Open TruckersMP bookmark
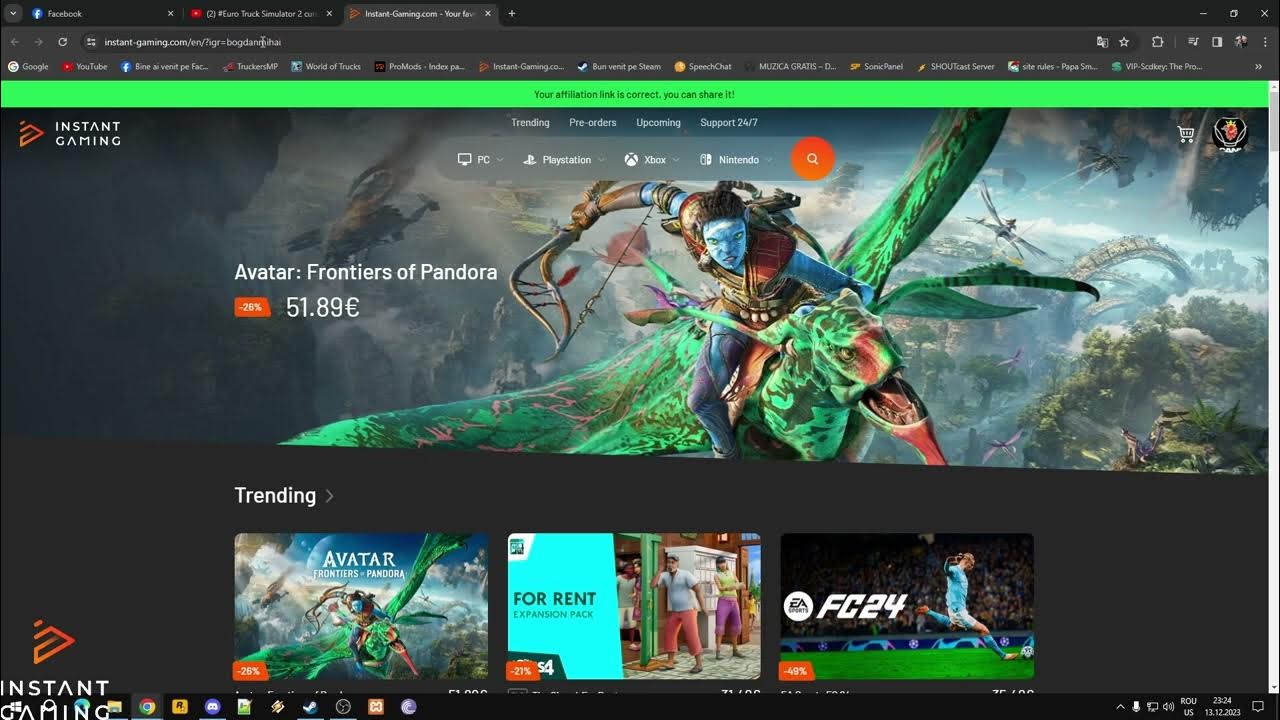This screenshot has width=1280, height=720. 250,67
